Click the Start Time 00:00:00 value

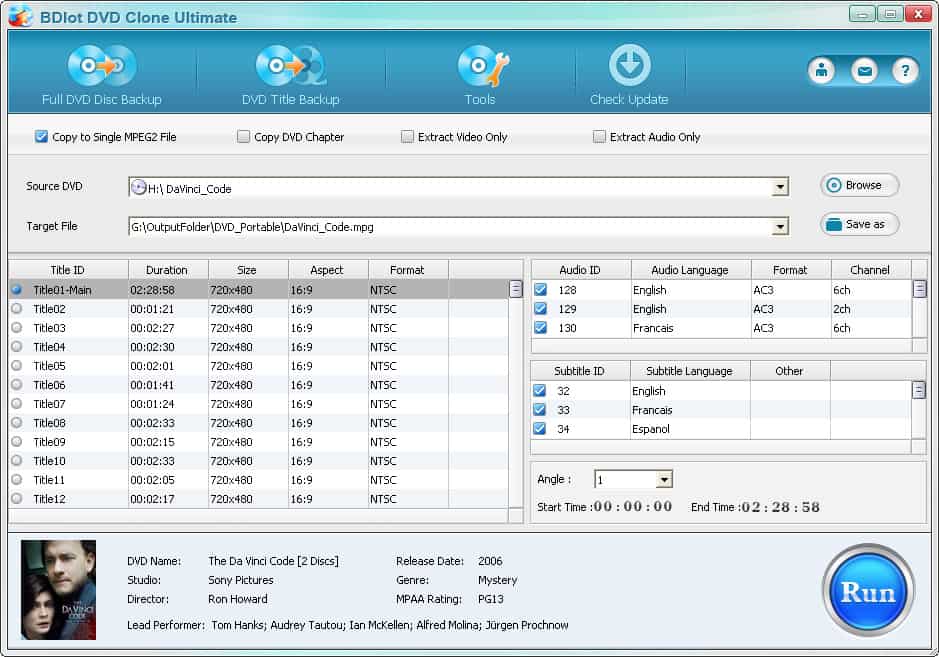(632, 507)
